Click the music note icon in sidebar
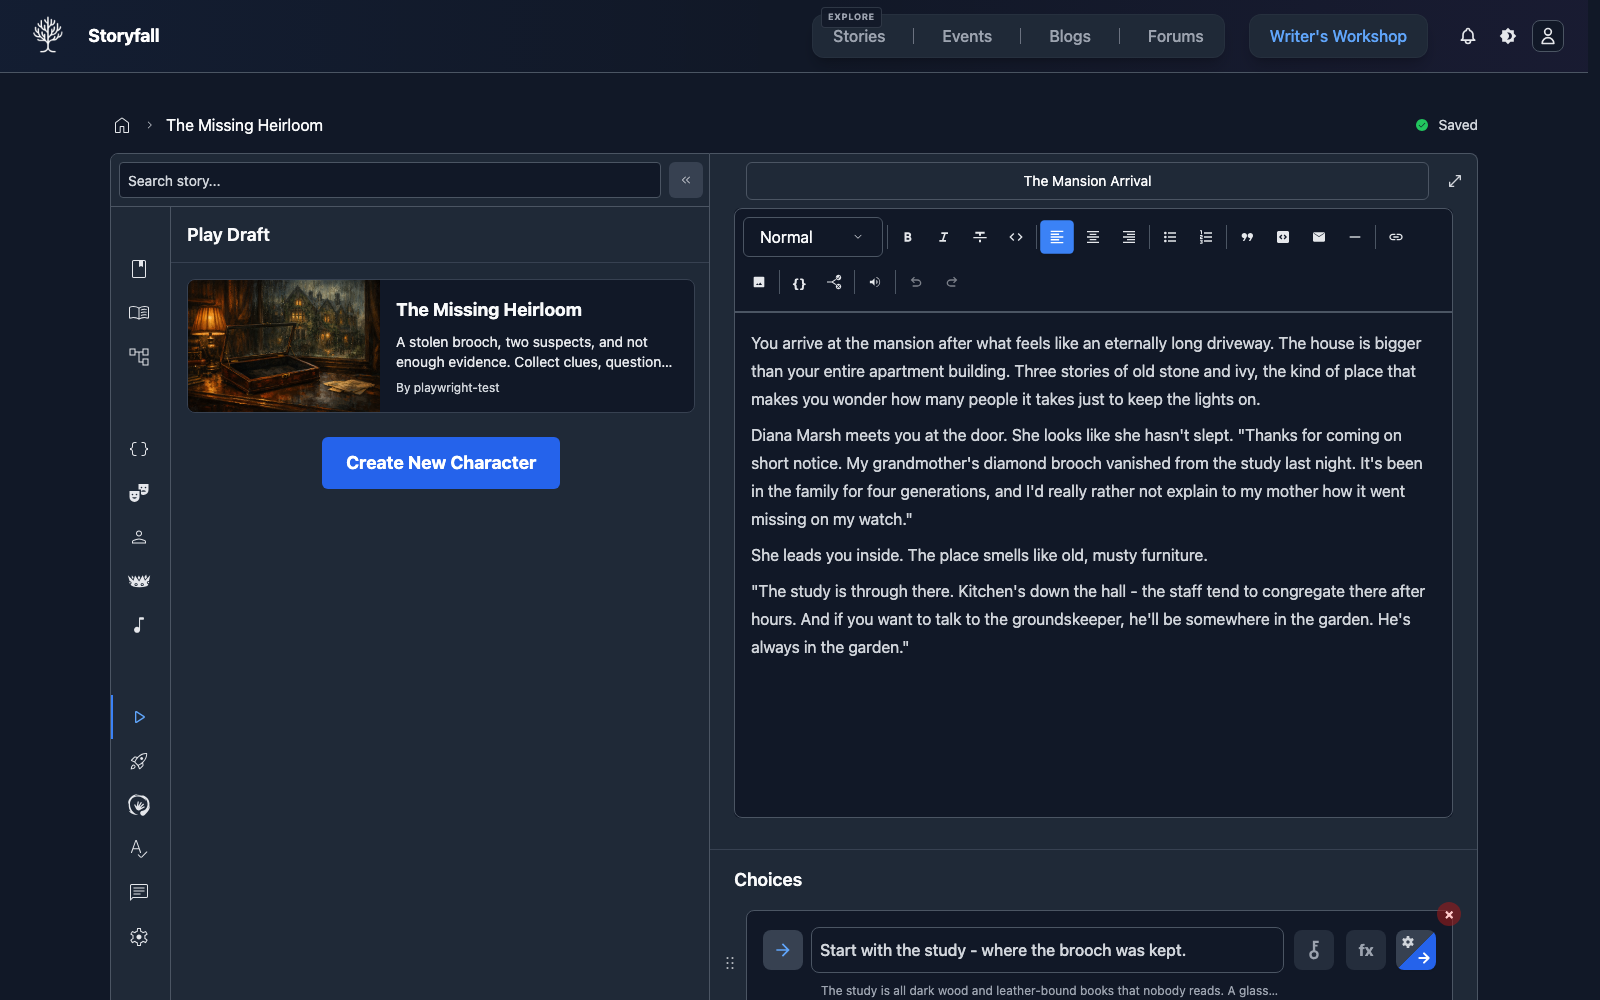Viewport: 1600px width, 1000px height. click(x=139, y=624)
